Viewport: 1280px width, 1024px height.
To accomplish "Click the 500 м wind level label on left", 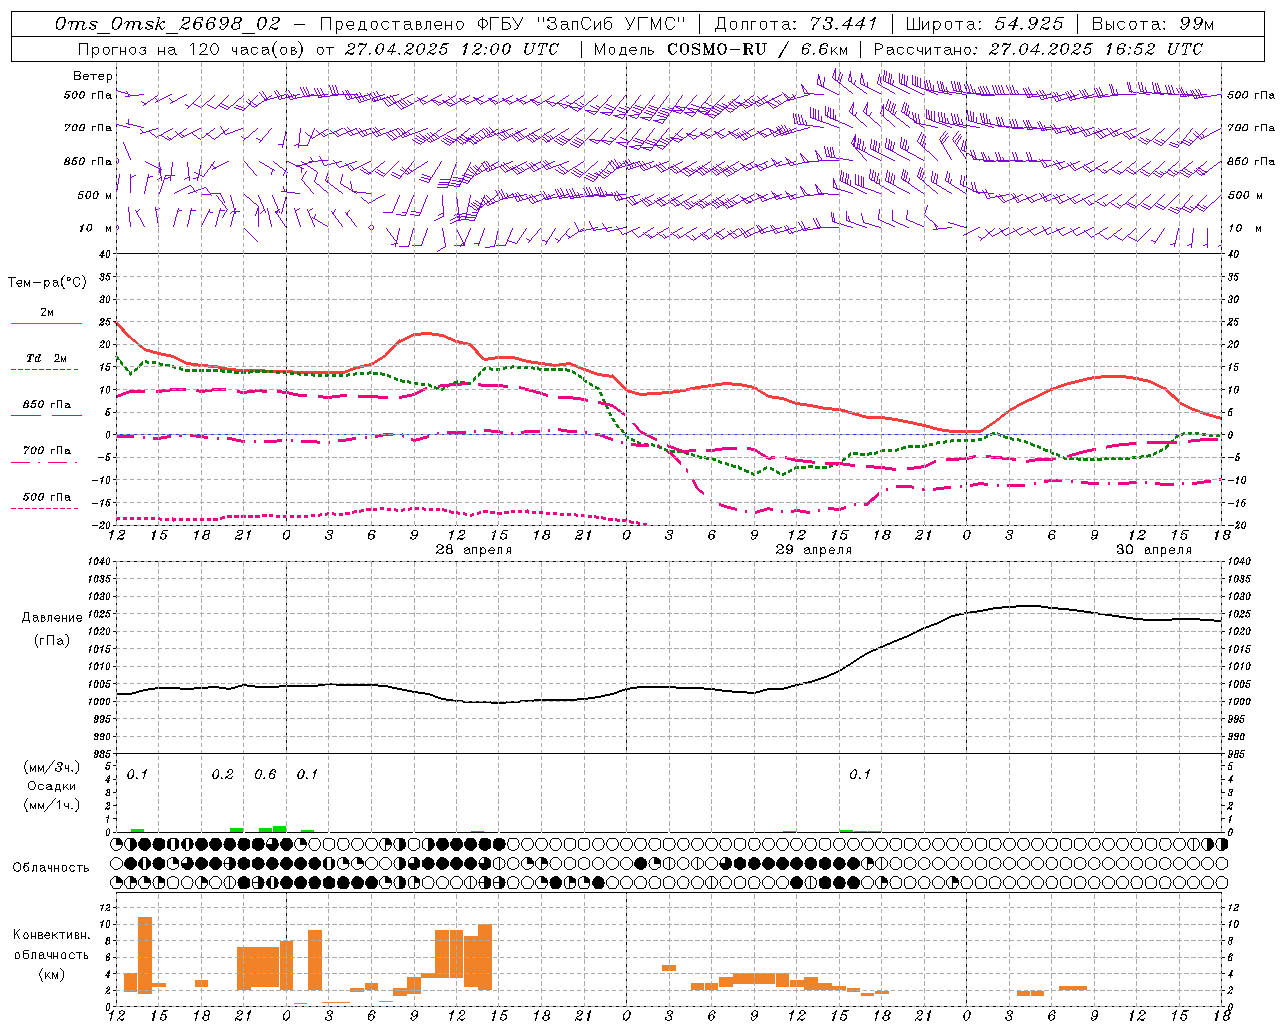I will 95,195.
